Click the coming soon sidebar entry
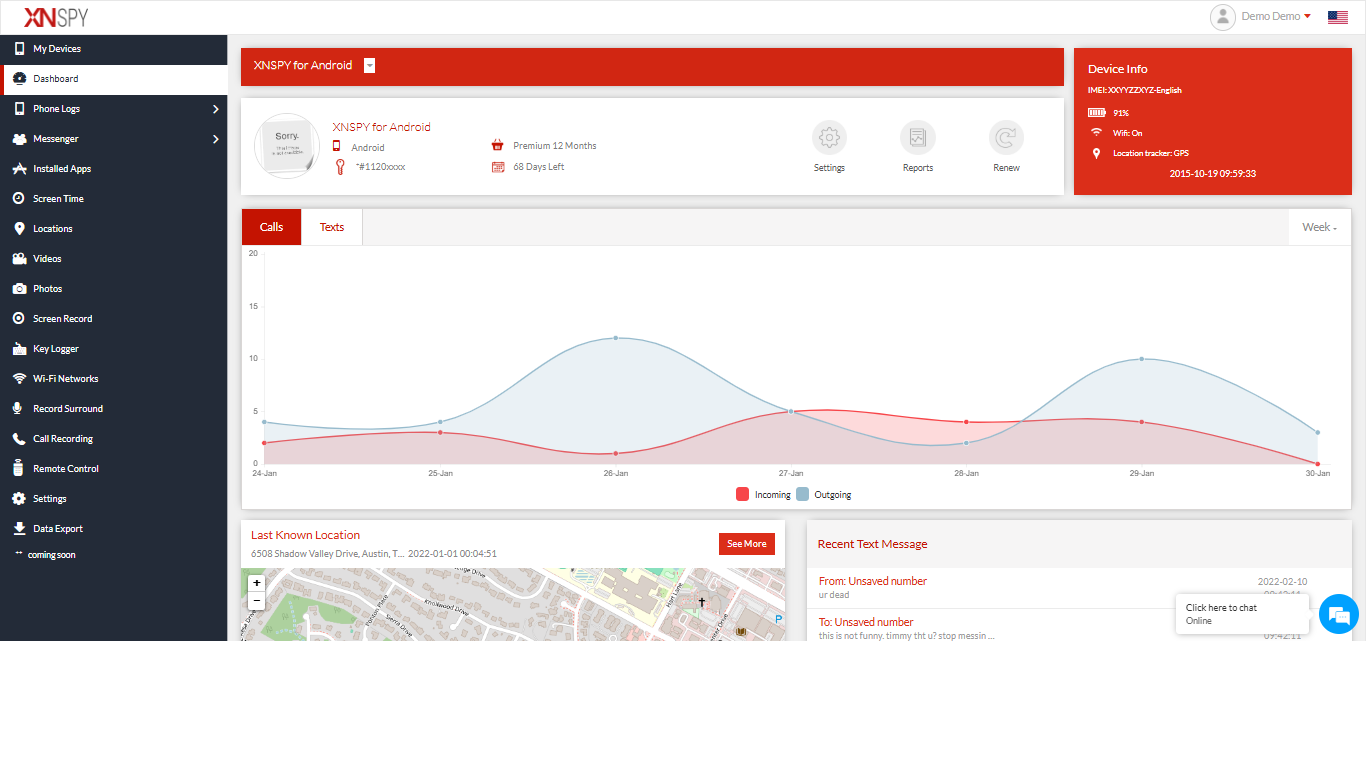This screenshot has width=1366, height=784. click(x=51, y=555)
